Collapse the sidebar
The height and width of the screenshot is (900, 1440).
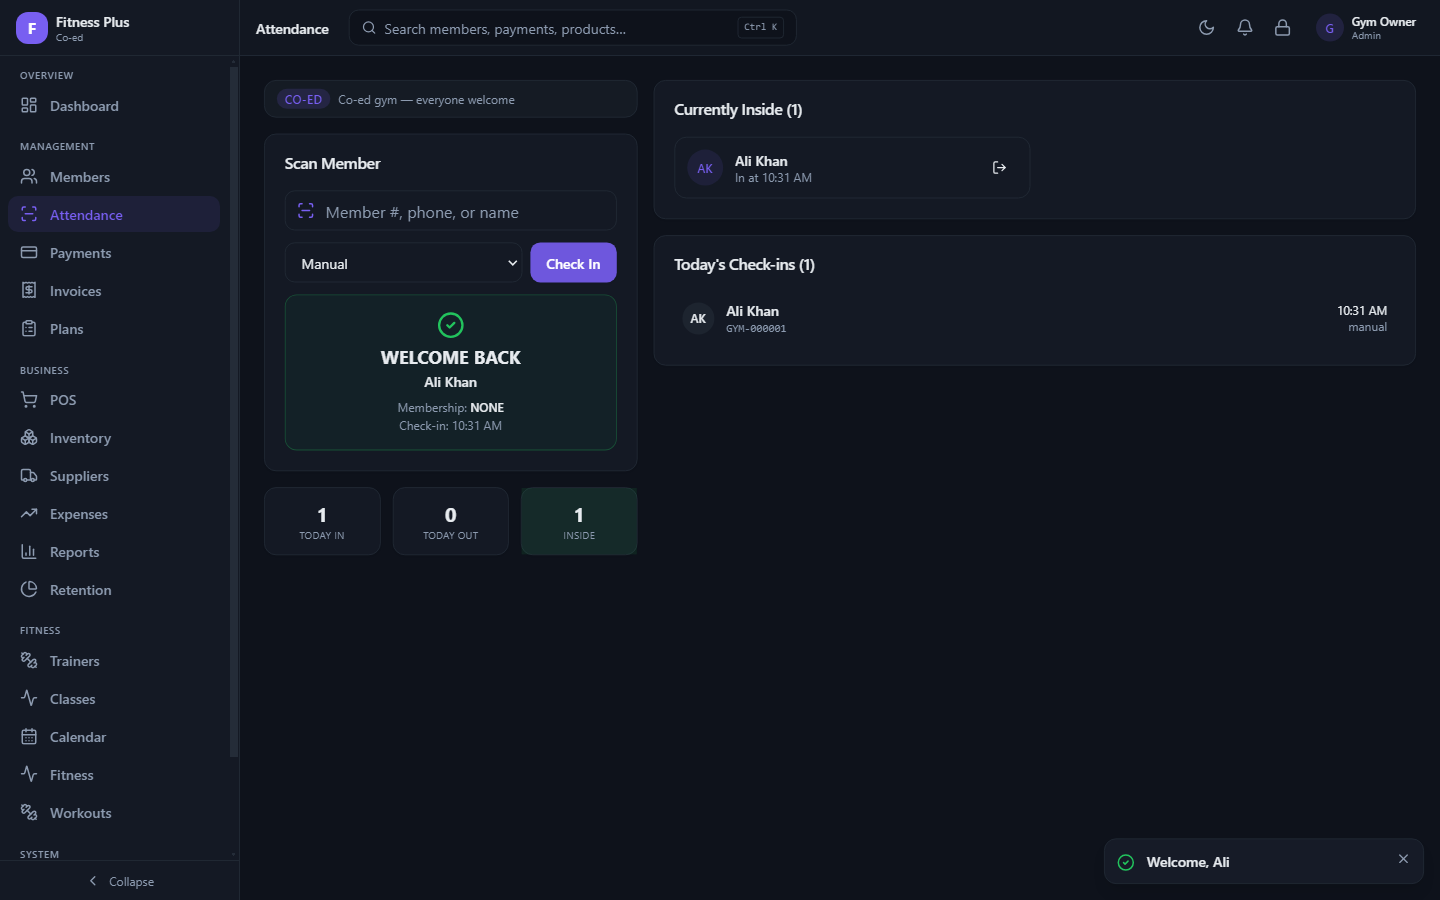[x=120, y=881]
